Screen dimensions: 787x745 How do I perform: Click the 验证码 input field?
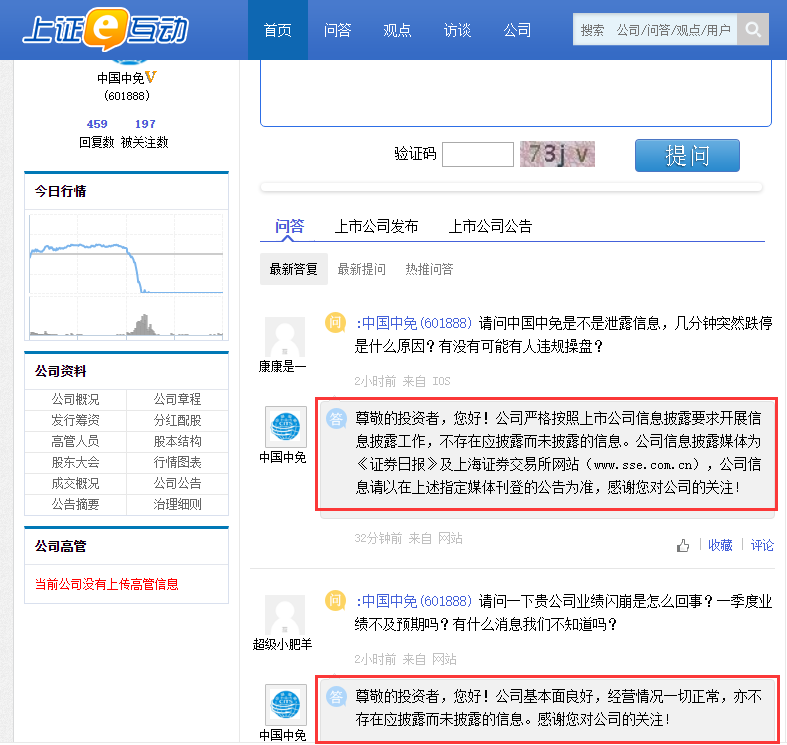click(x=477, y=154)
